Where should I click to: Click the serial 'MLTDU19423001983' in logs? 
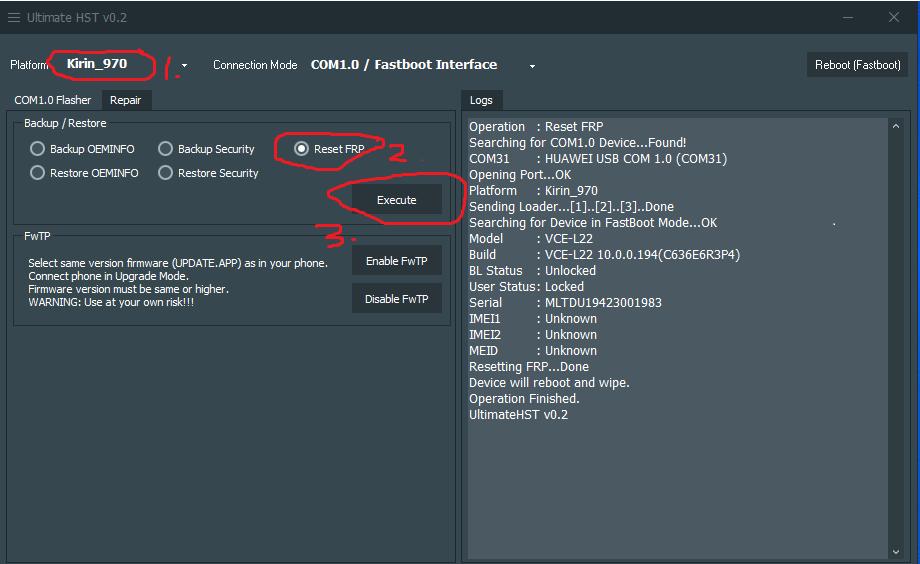[x=603, y=303]
